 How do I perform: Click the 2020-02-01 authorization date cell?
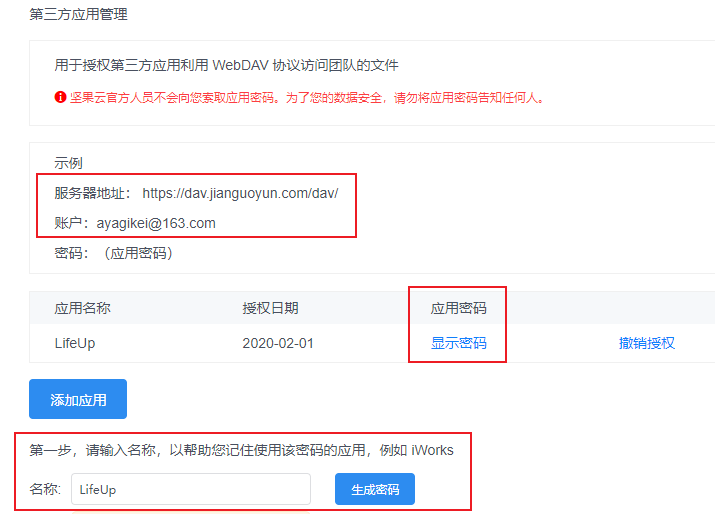pyautogui.click(x=277, y=343)
